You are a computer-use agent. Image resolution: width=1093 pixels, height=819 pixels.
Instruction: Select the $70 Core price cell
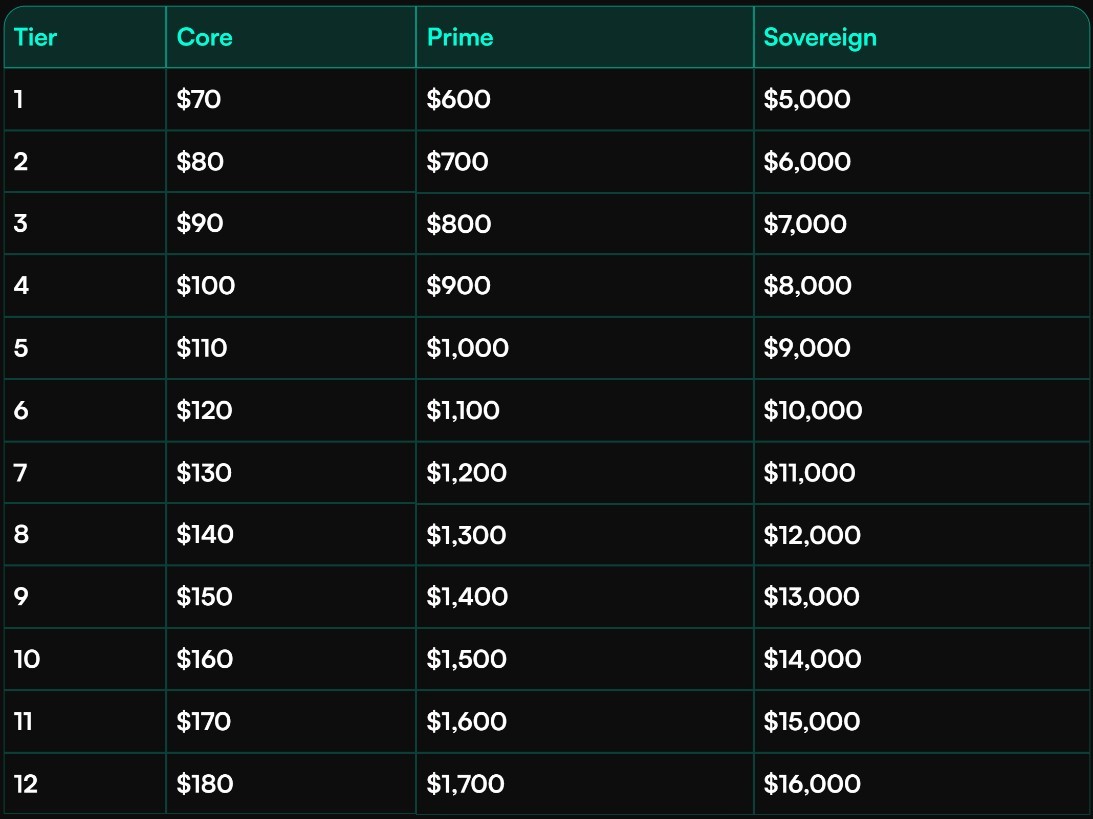pyautogui.click(x=199, y=99)
